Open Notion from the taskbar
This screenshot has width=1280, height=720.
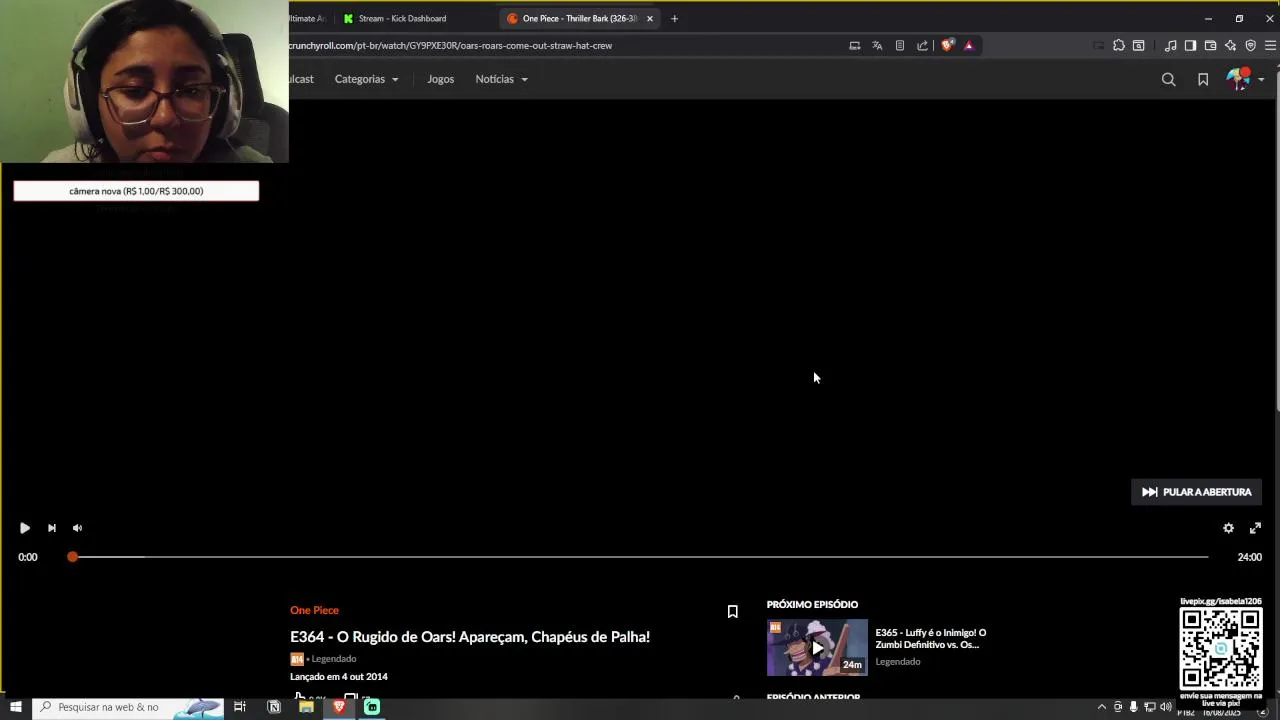point(274,707)
